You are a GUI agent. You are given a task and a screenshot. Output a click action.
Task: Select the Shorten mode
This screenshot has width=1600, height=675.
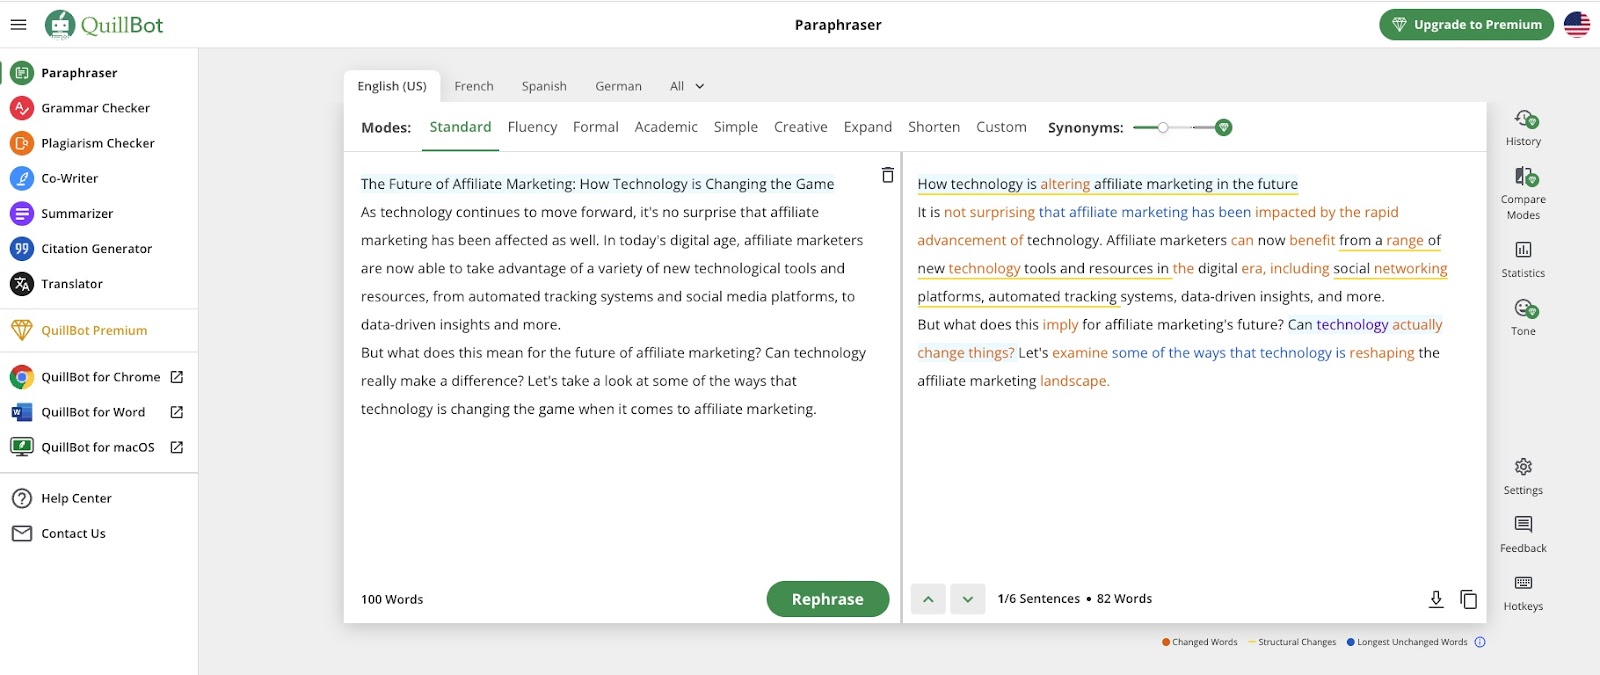(x=934, y=127)
